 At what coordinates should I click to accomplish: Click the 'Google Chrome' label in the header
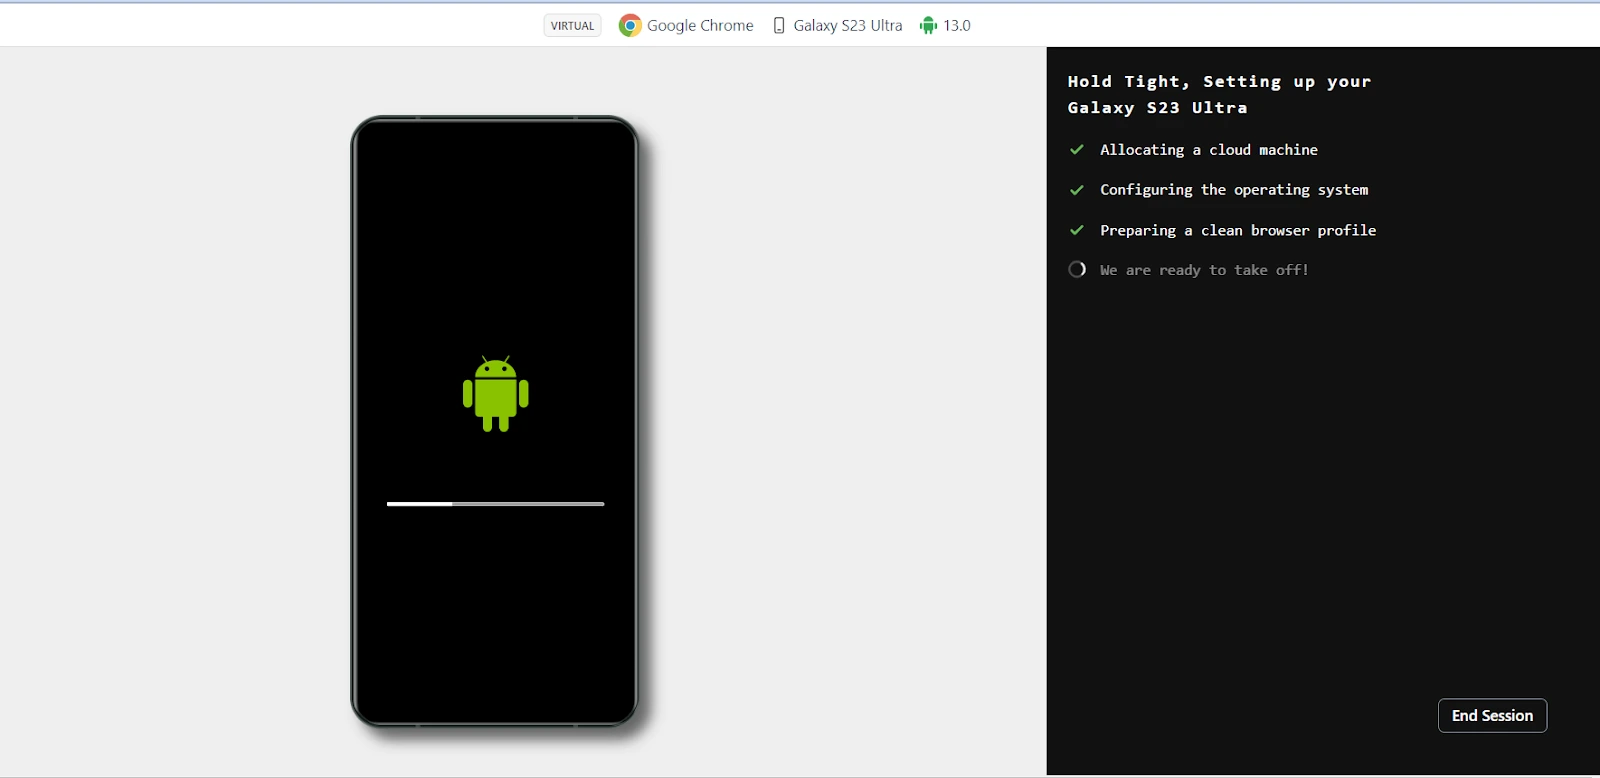(x=700, y=26)
